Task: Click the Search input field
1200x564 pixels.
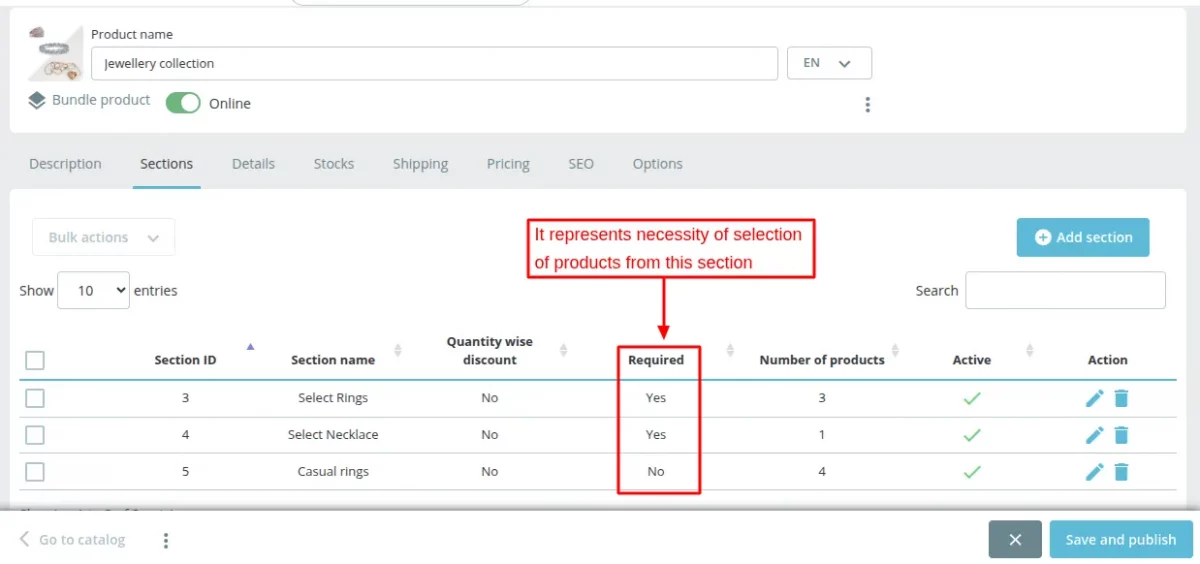Action: 1064,290
